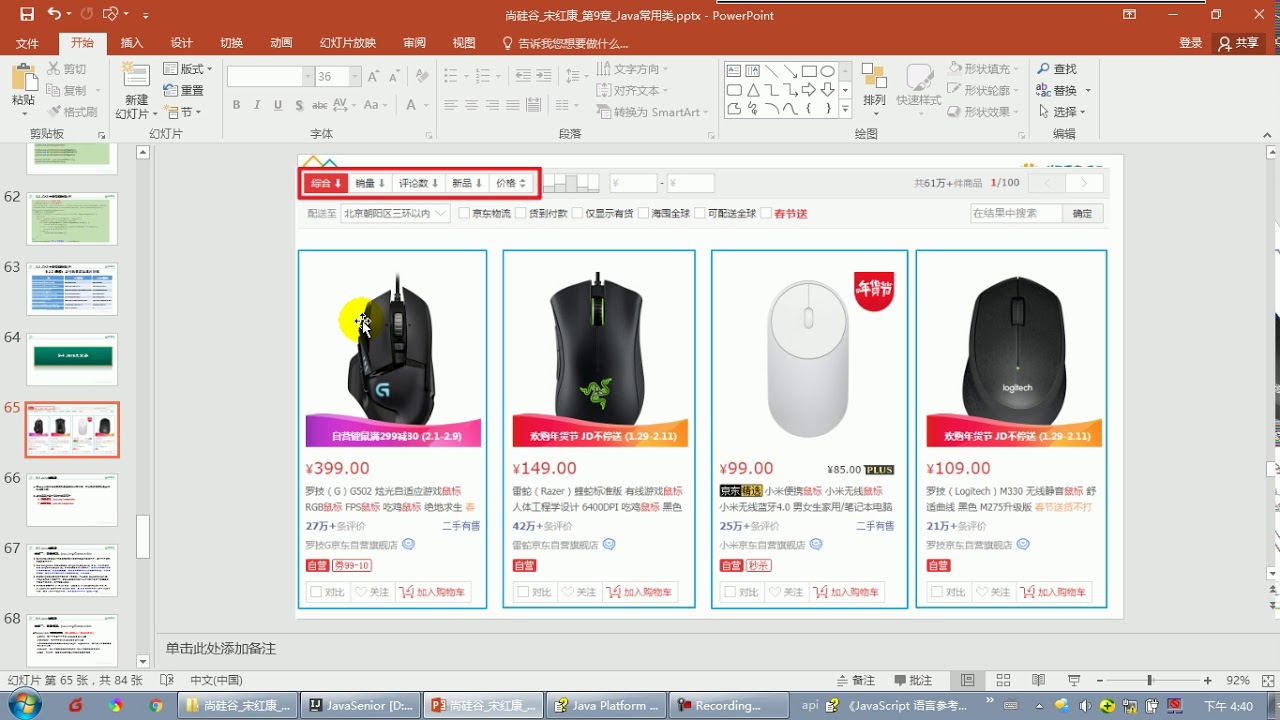The width and height of the screenshot is (1280, 720).
Task: Select the Rectangle shape in gallery
Action: 809,71
